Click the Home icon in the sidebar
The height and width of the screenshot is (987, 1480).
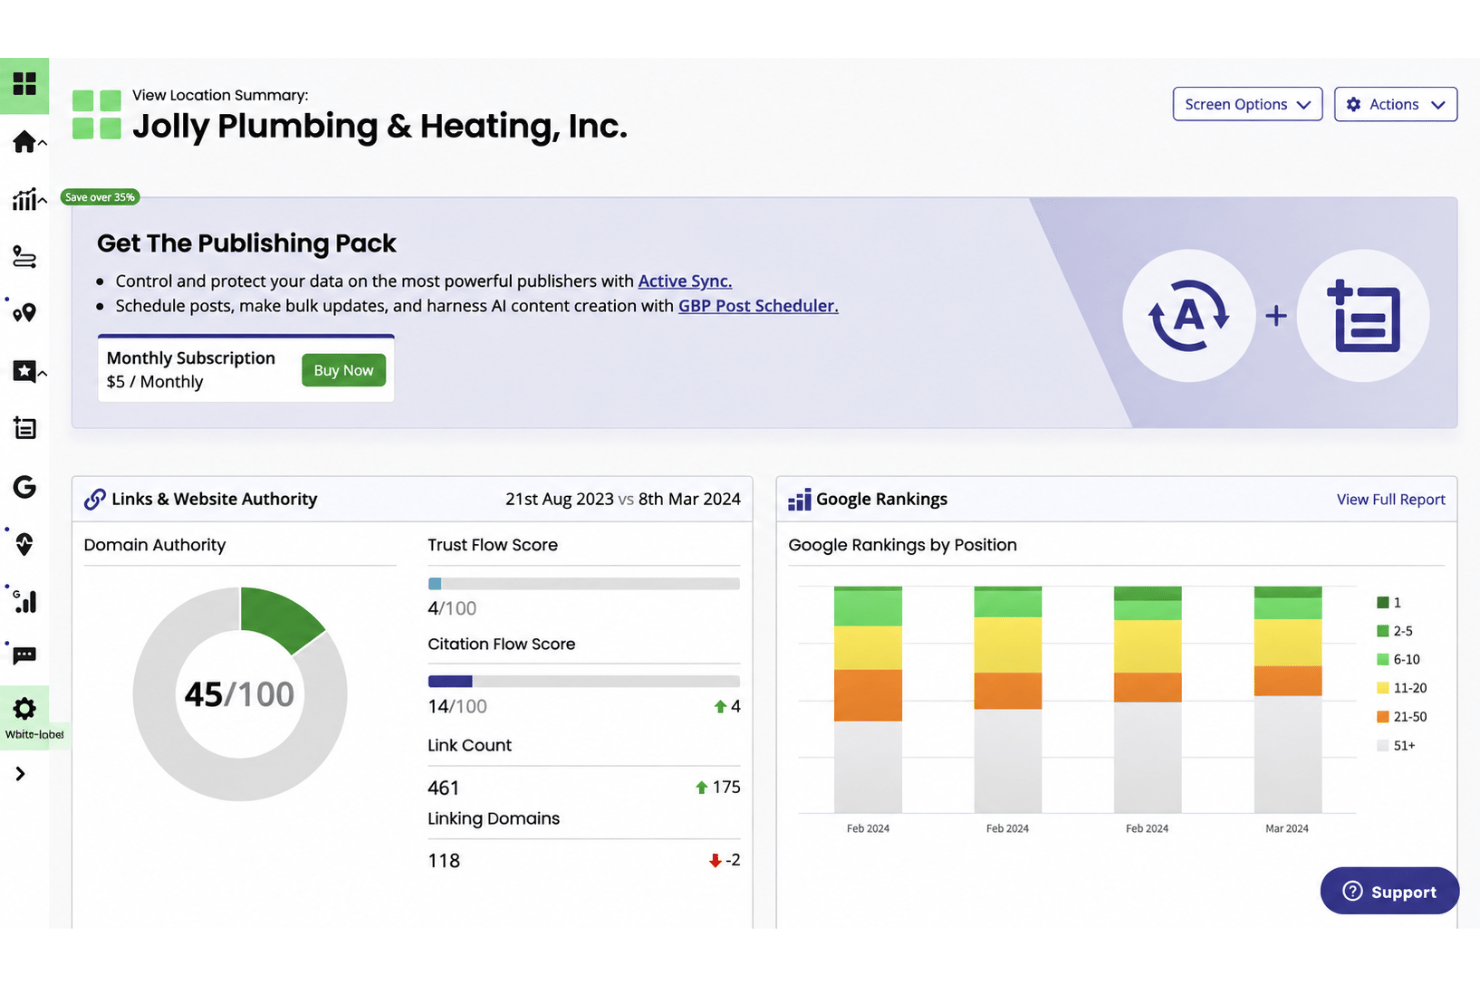[24, 142]
